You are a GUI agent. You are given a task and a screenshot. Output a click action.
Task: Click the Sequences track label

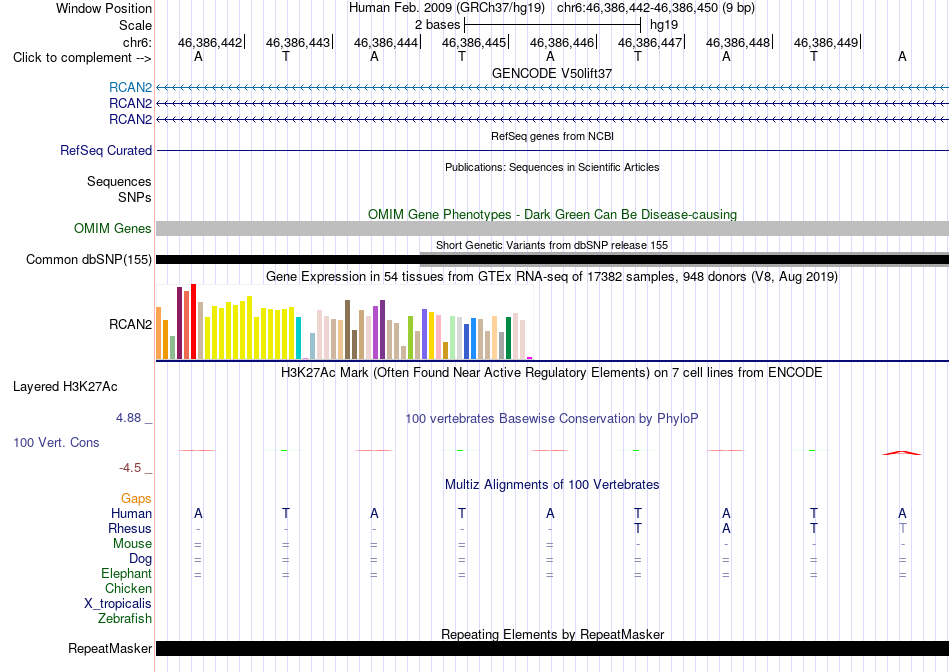(x=119, y=181)
